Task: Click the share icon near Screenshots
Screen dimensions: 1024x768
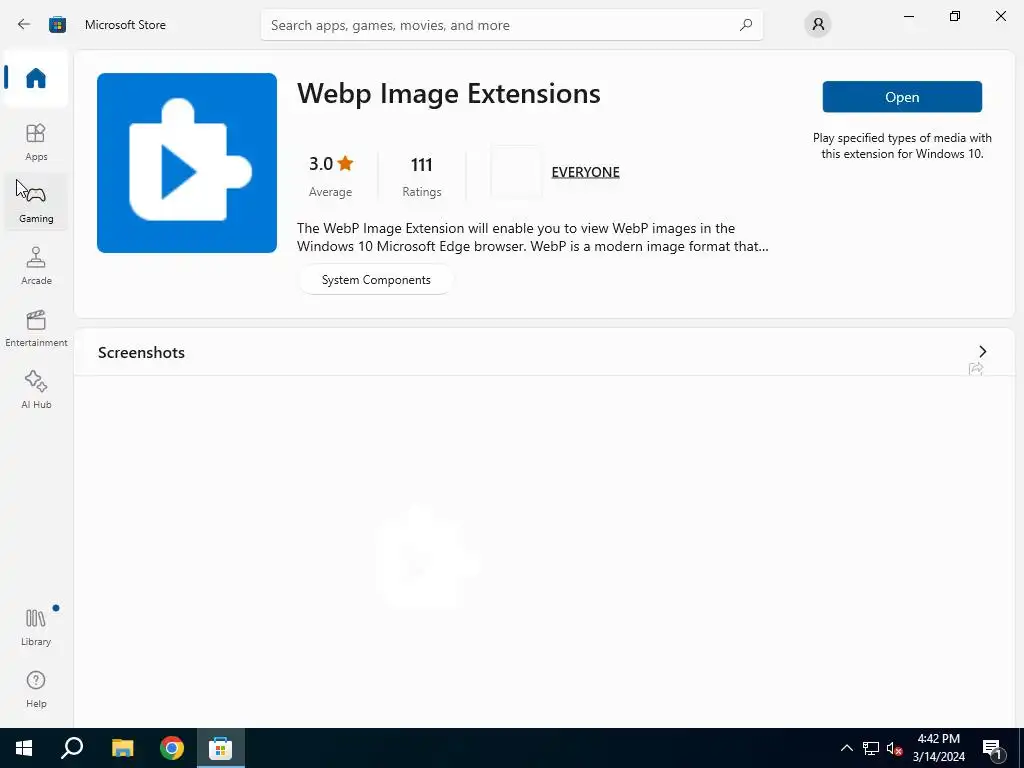Action: coord(976,369)
